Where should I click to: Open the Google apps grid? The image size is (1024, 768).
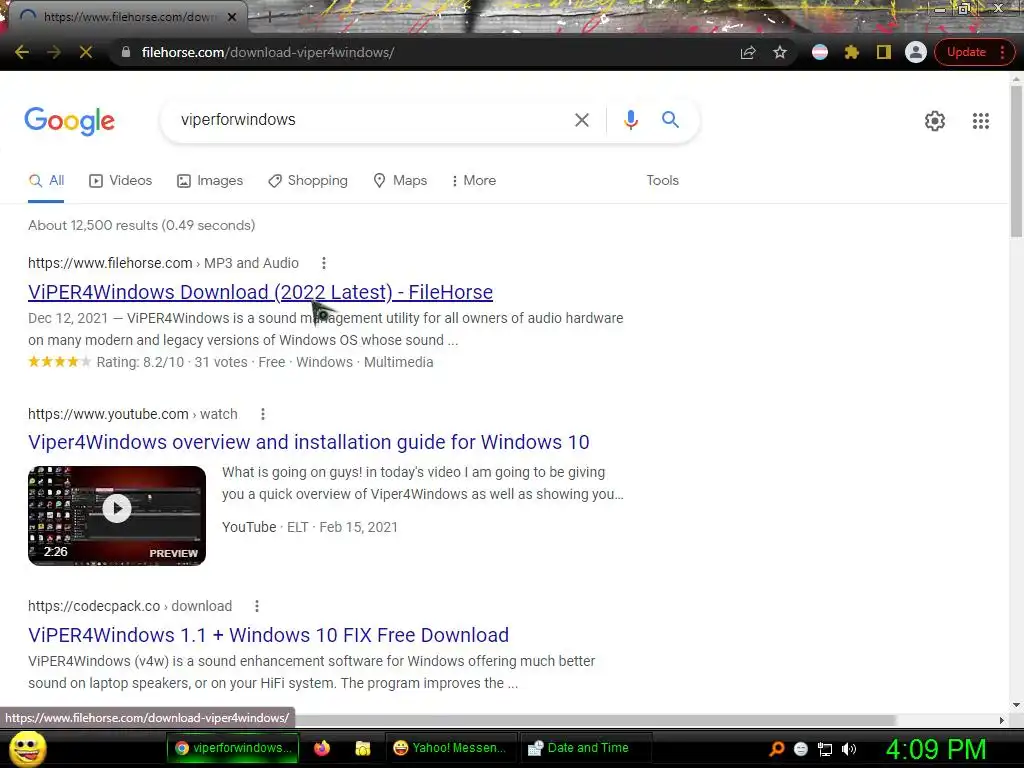coord(980,121)
